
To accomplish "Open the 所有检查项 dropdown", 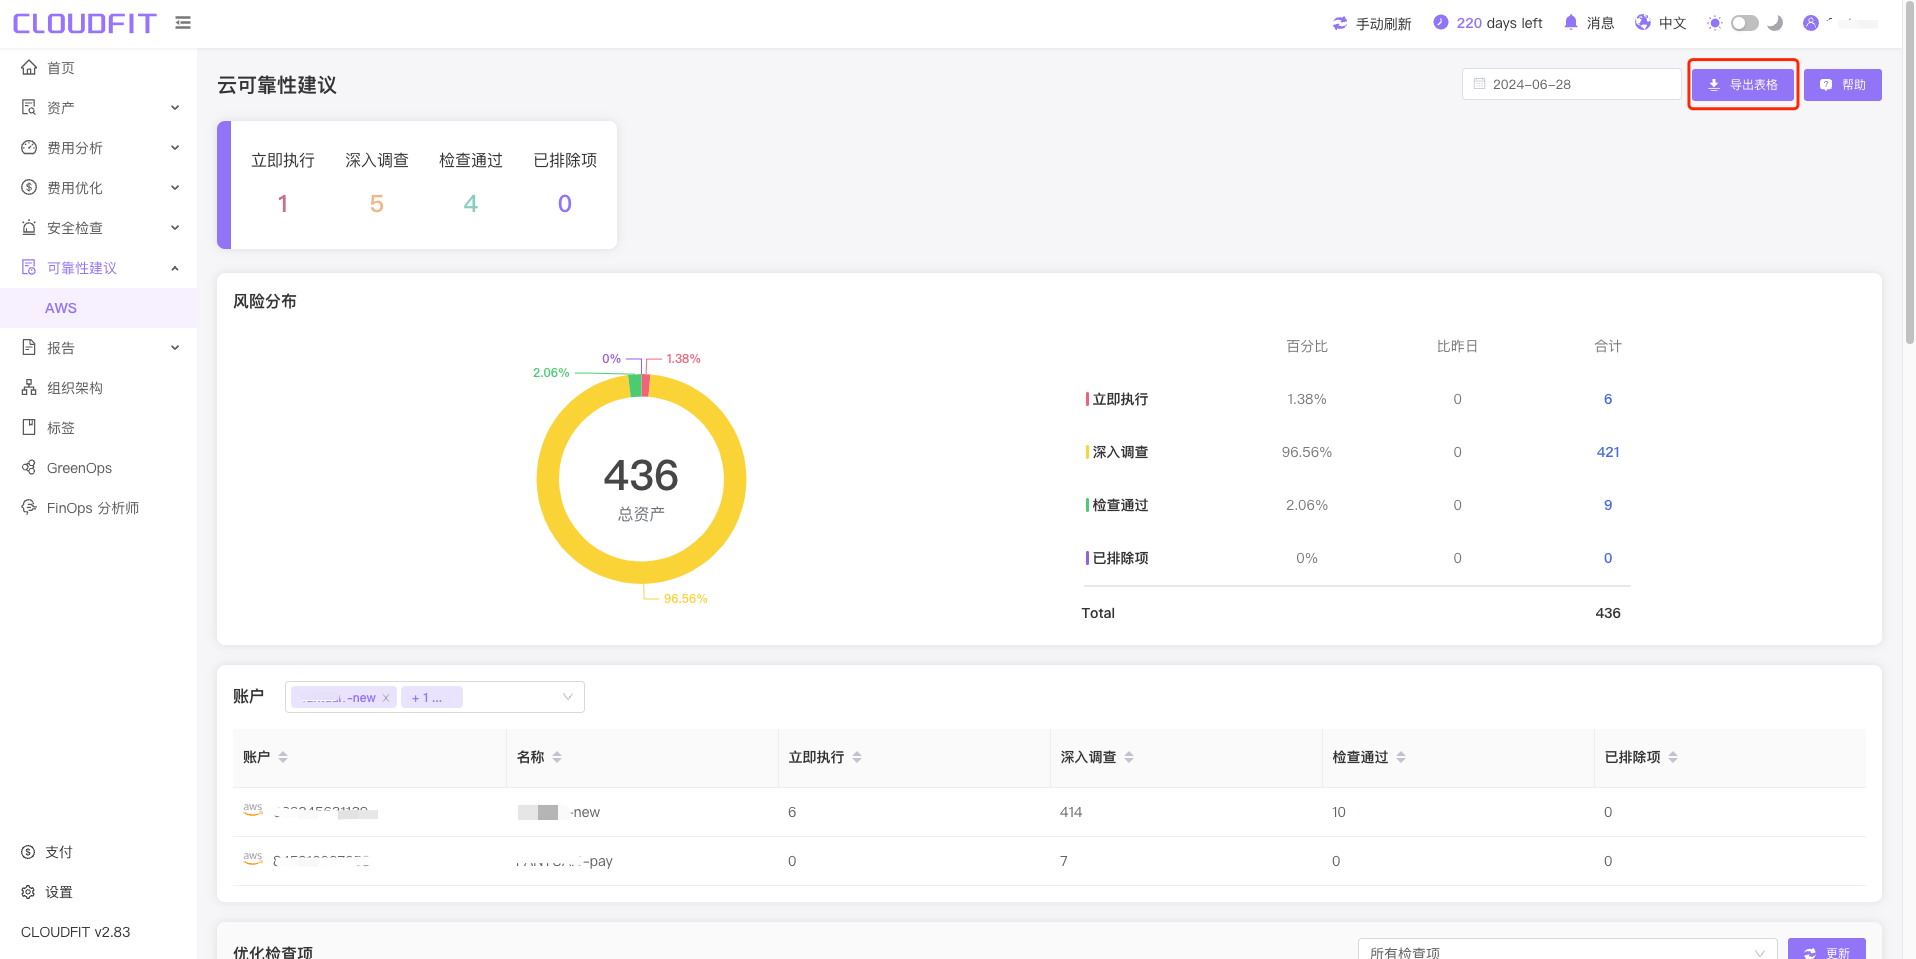I will coord(1567,951).
